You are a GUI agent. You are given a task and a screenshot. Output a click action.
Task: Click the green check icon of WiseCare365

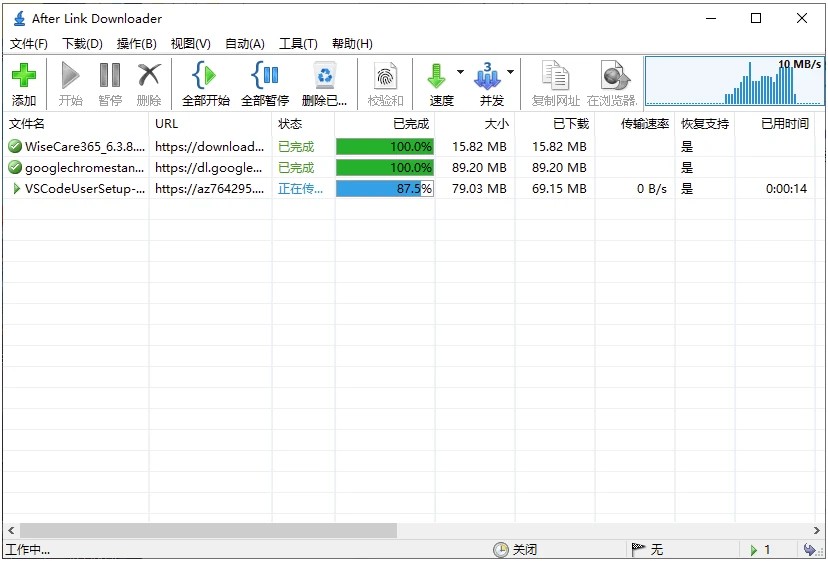click(15, 146)
